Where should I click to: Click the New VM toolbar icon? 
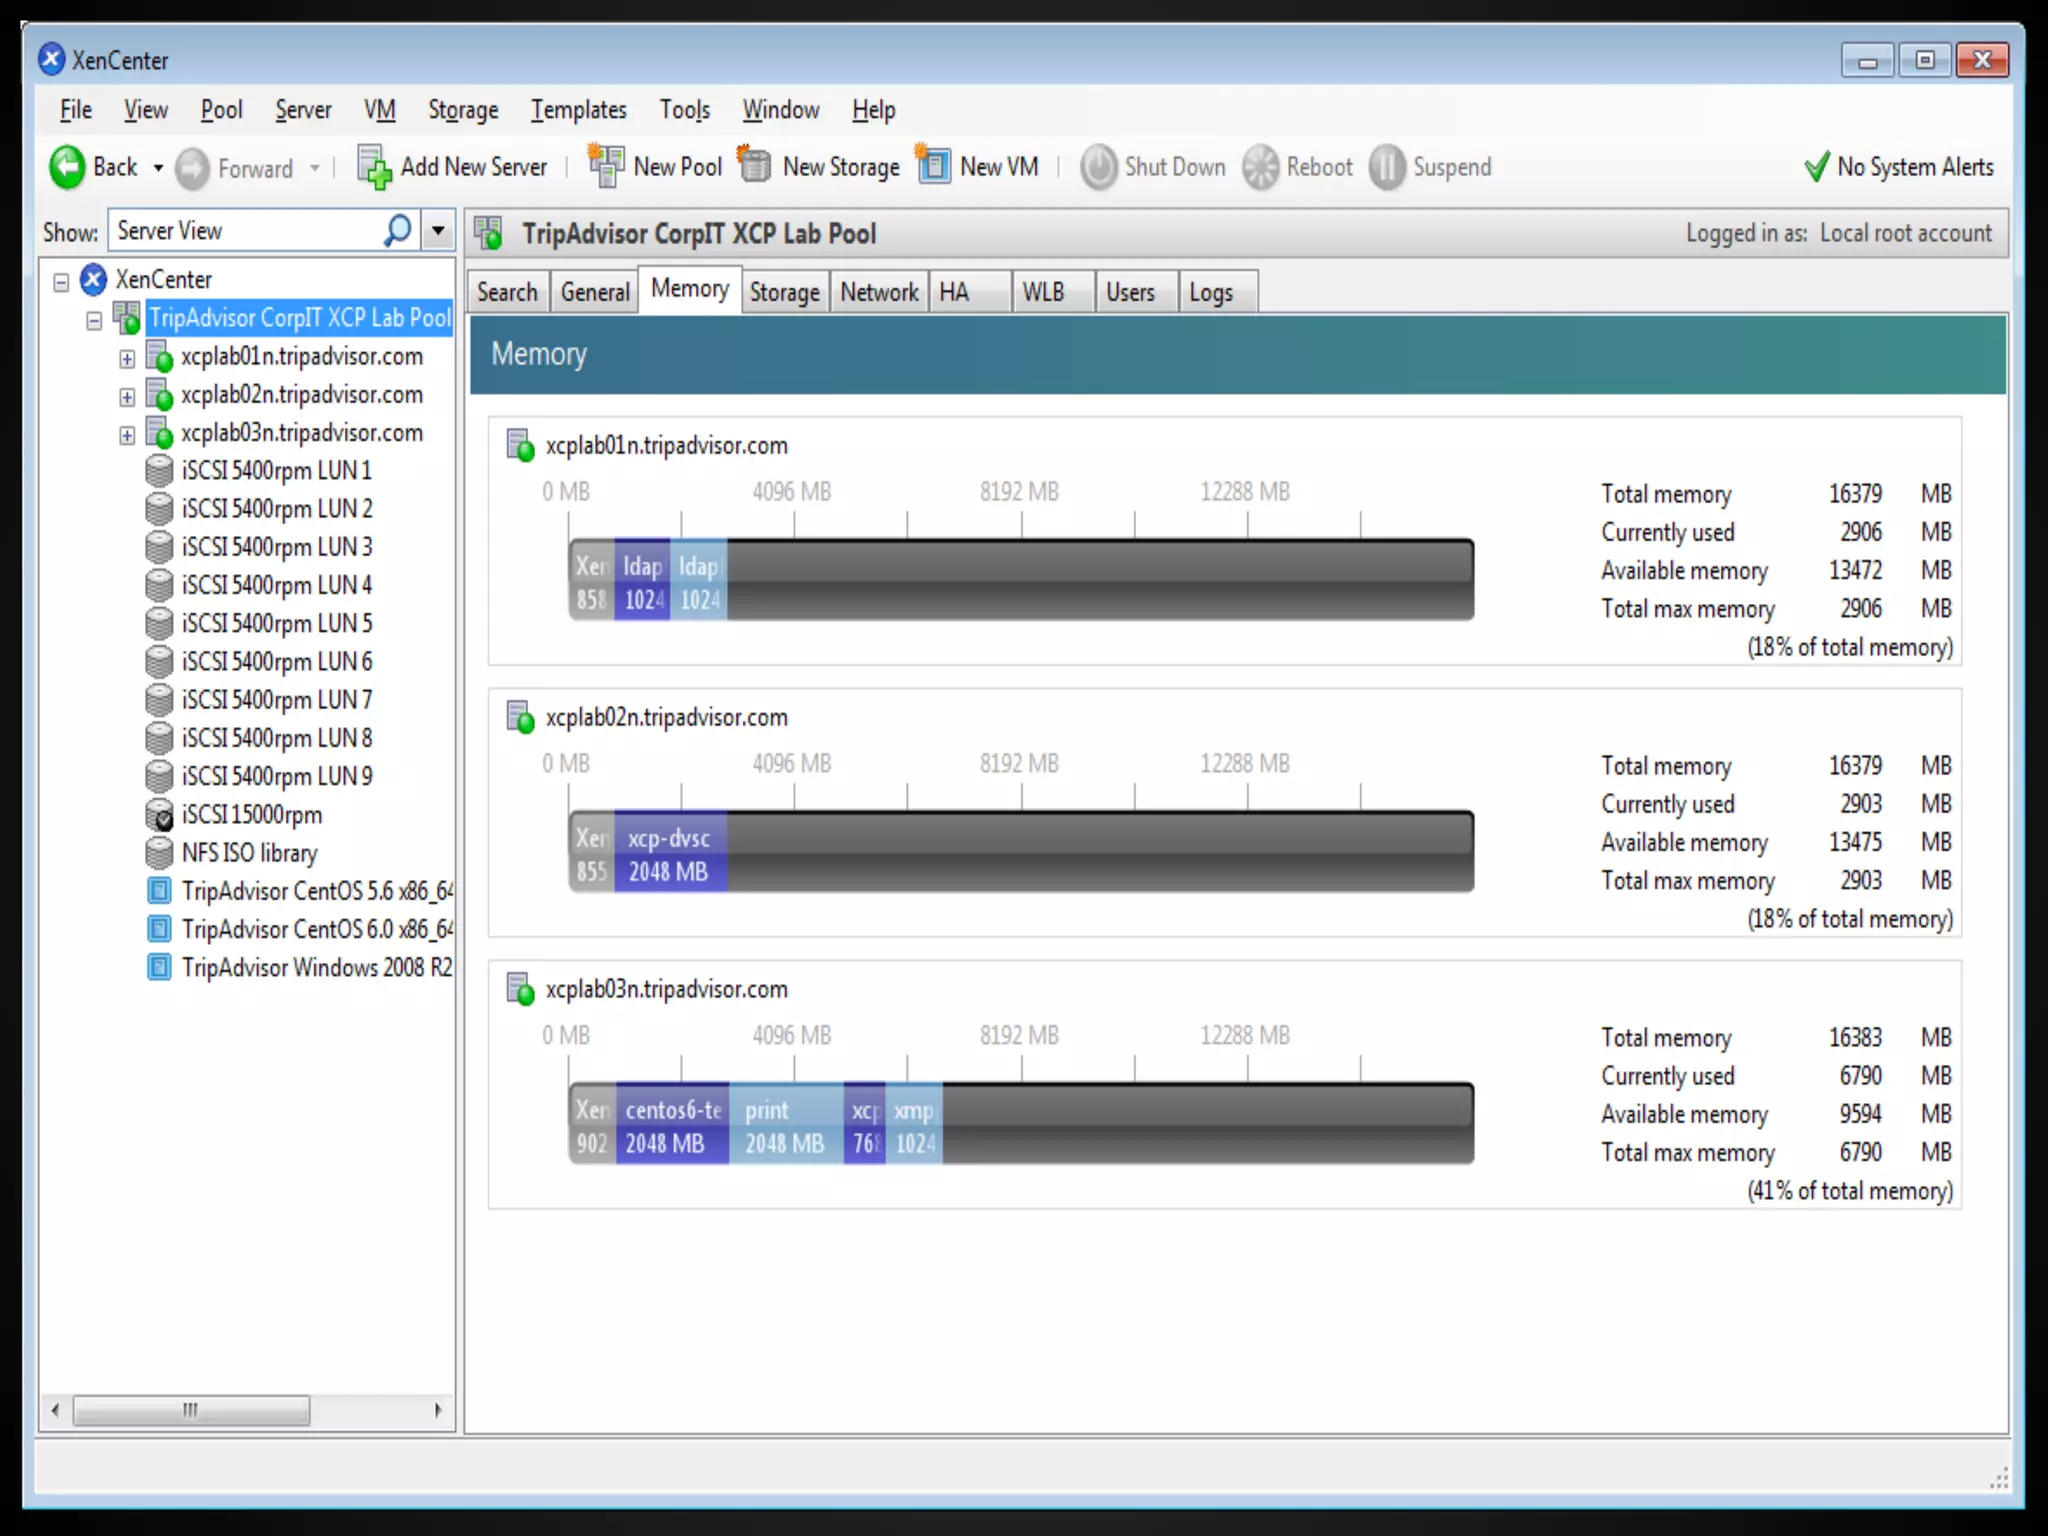click(933, 165)
